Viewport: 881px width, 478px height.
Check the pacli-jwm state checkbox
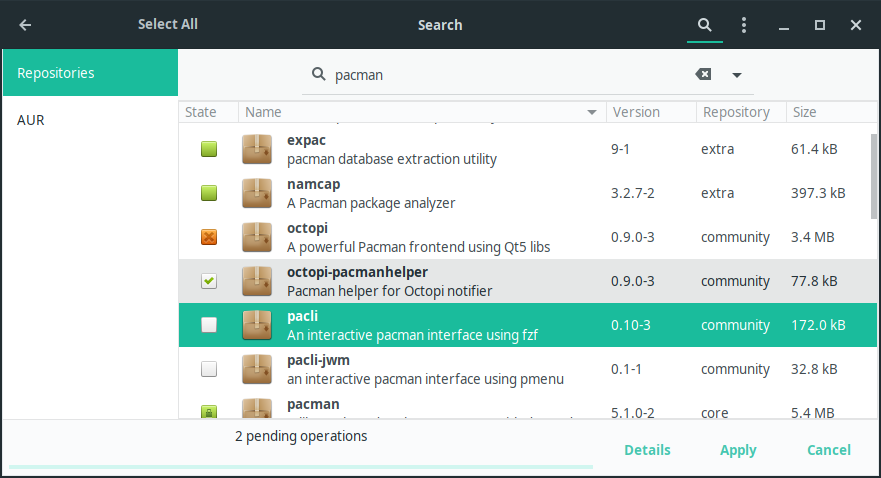coord(209,369)
